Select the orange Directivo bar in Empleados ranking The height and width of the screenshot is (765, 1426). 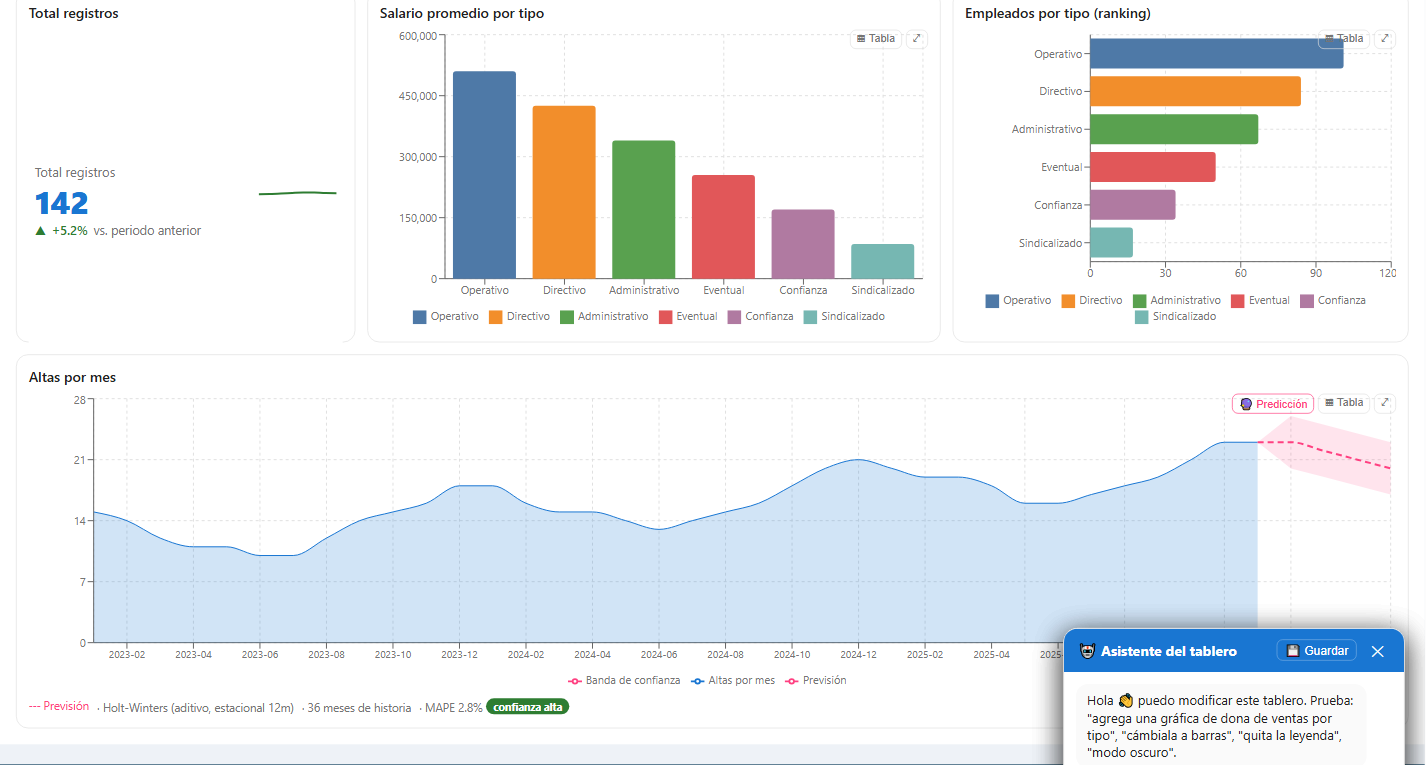pyautogui.click(x=1195, y=91)
